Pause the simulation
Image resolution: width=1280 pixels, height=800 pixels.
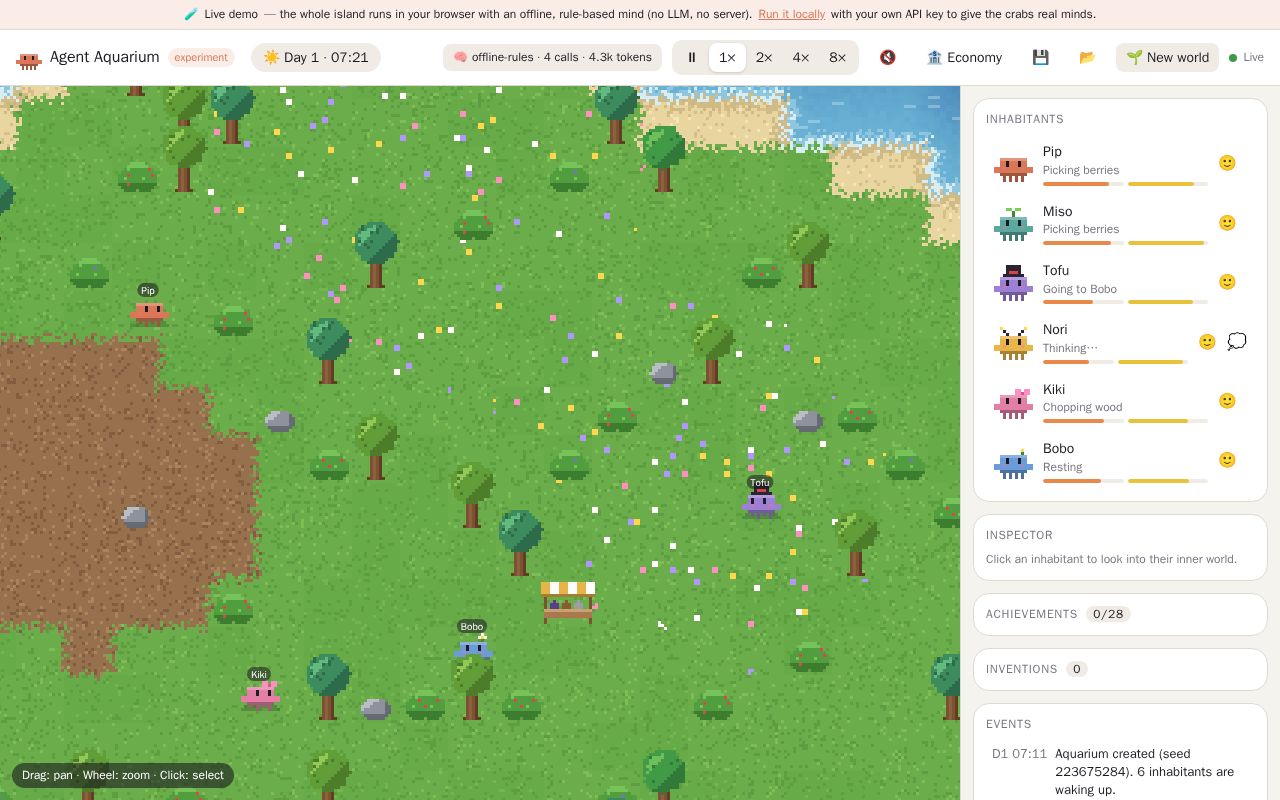coord(691,57)
